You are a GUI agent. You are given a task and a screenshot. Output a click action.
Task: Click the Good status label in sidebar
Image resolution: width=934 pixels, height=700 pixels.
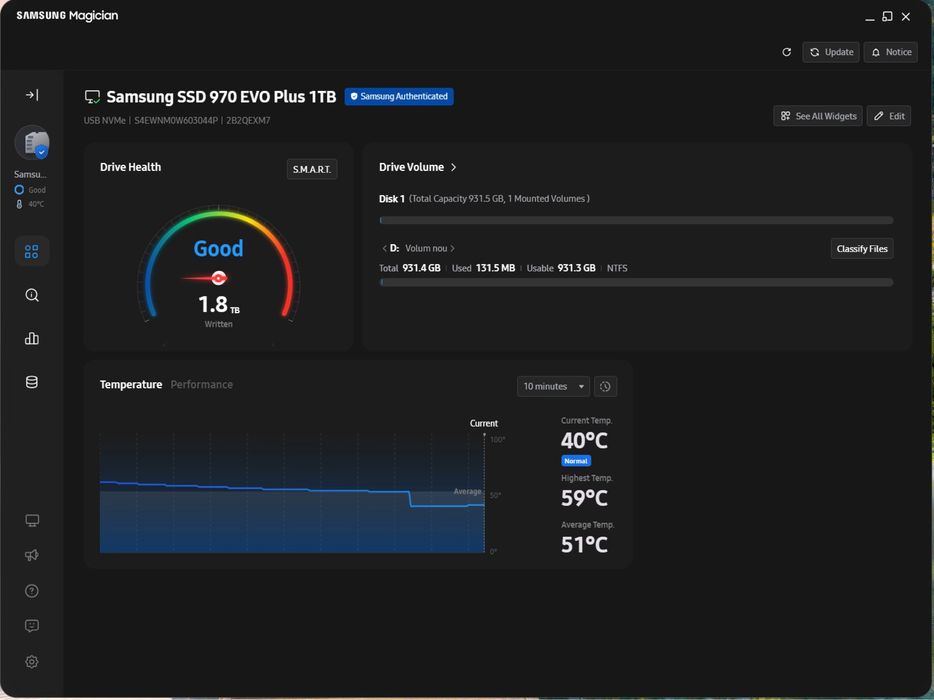pos(36,190)
